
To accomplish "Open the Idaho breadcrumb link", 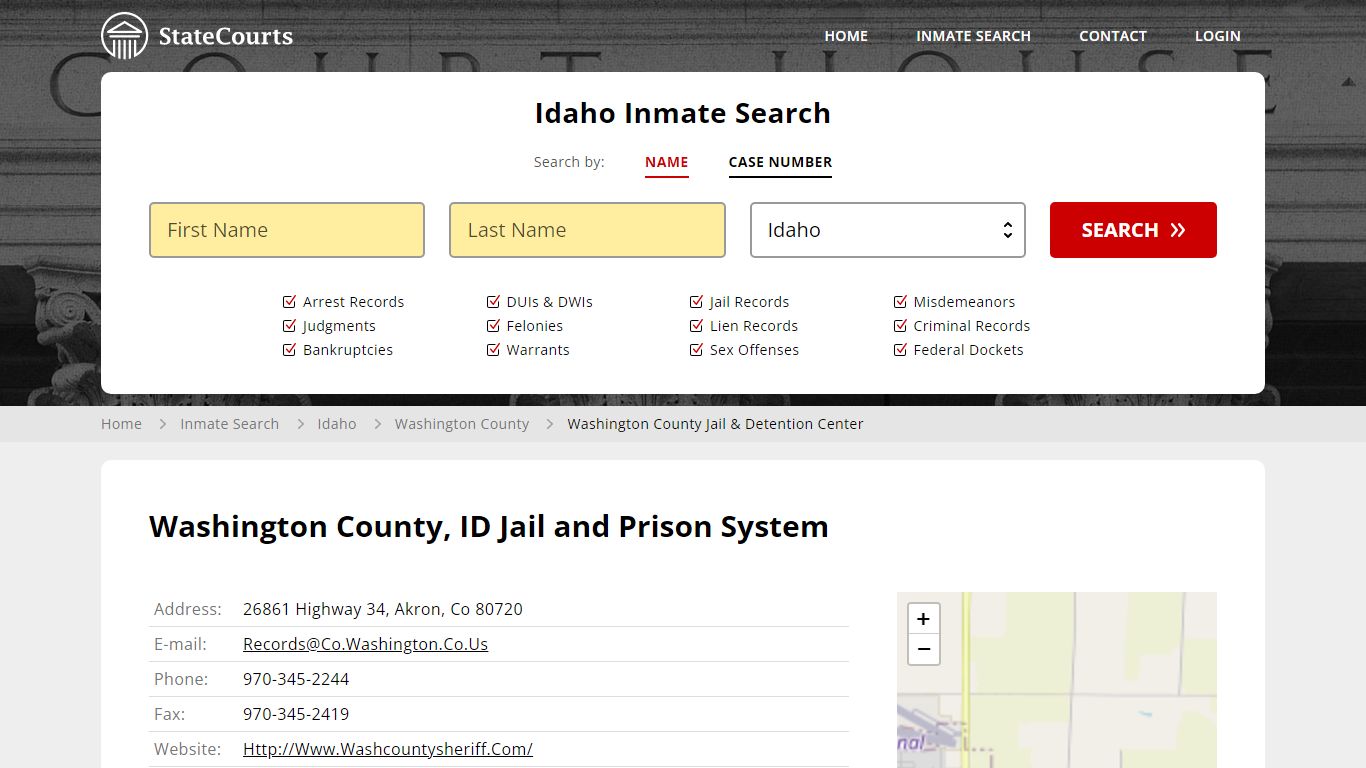I will pos(336,424).
